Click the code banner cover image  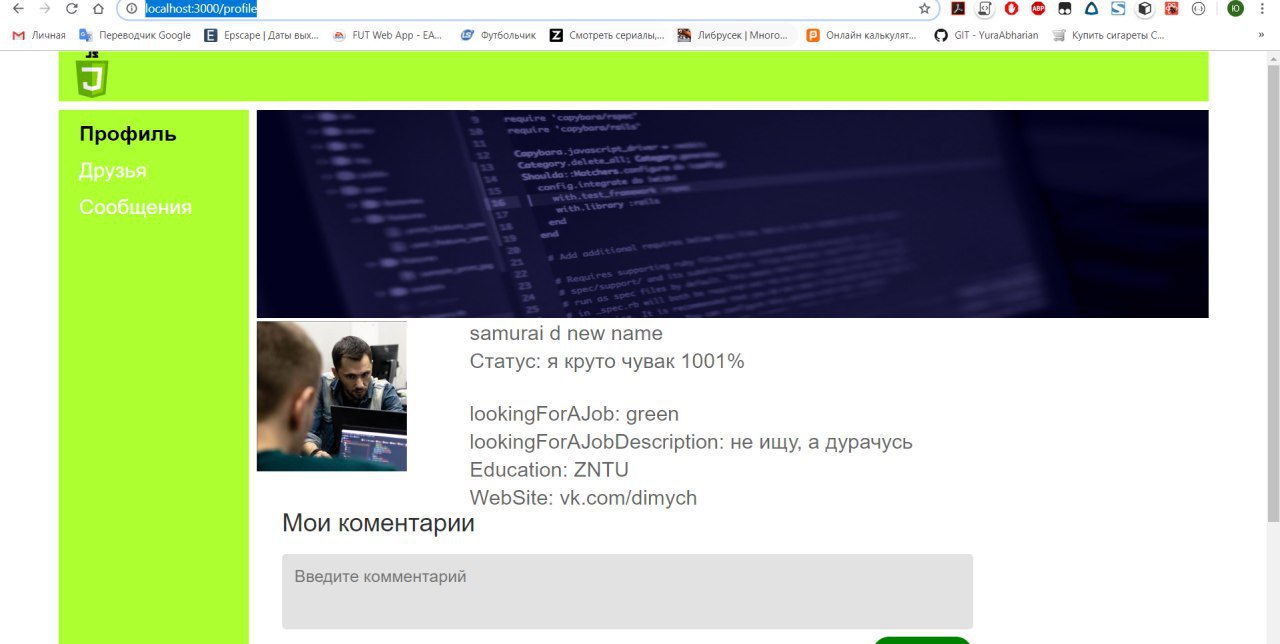point(732,214)
